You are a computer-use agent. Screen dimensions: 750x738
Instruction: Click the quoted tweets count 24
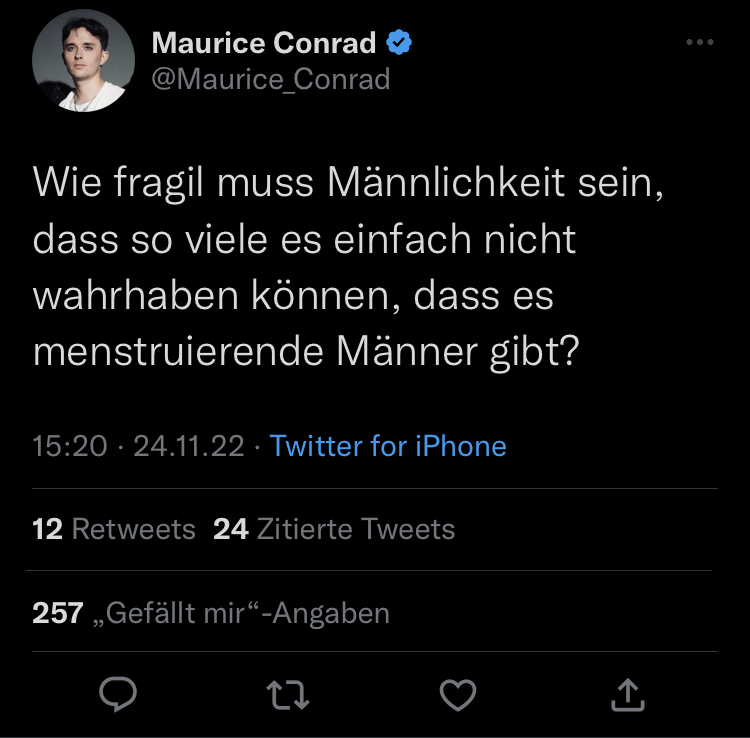coord(230,529)
